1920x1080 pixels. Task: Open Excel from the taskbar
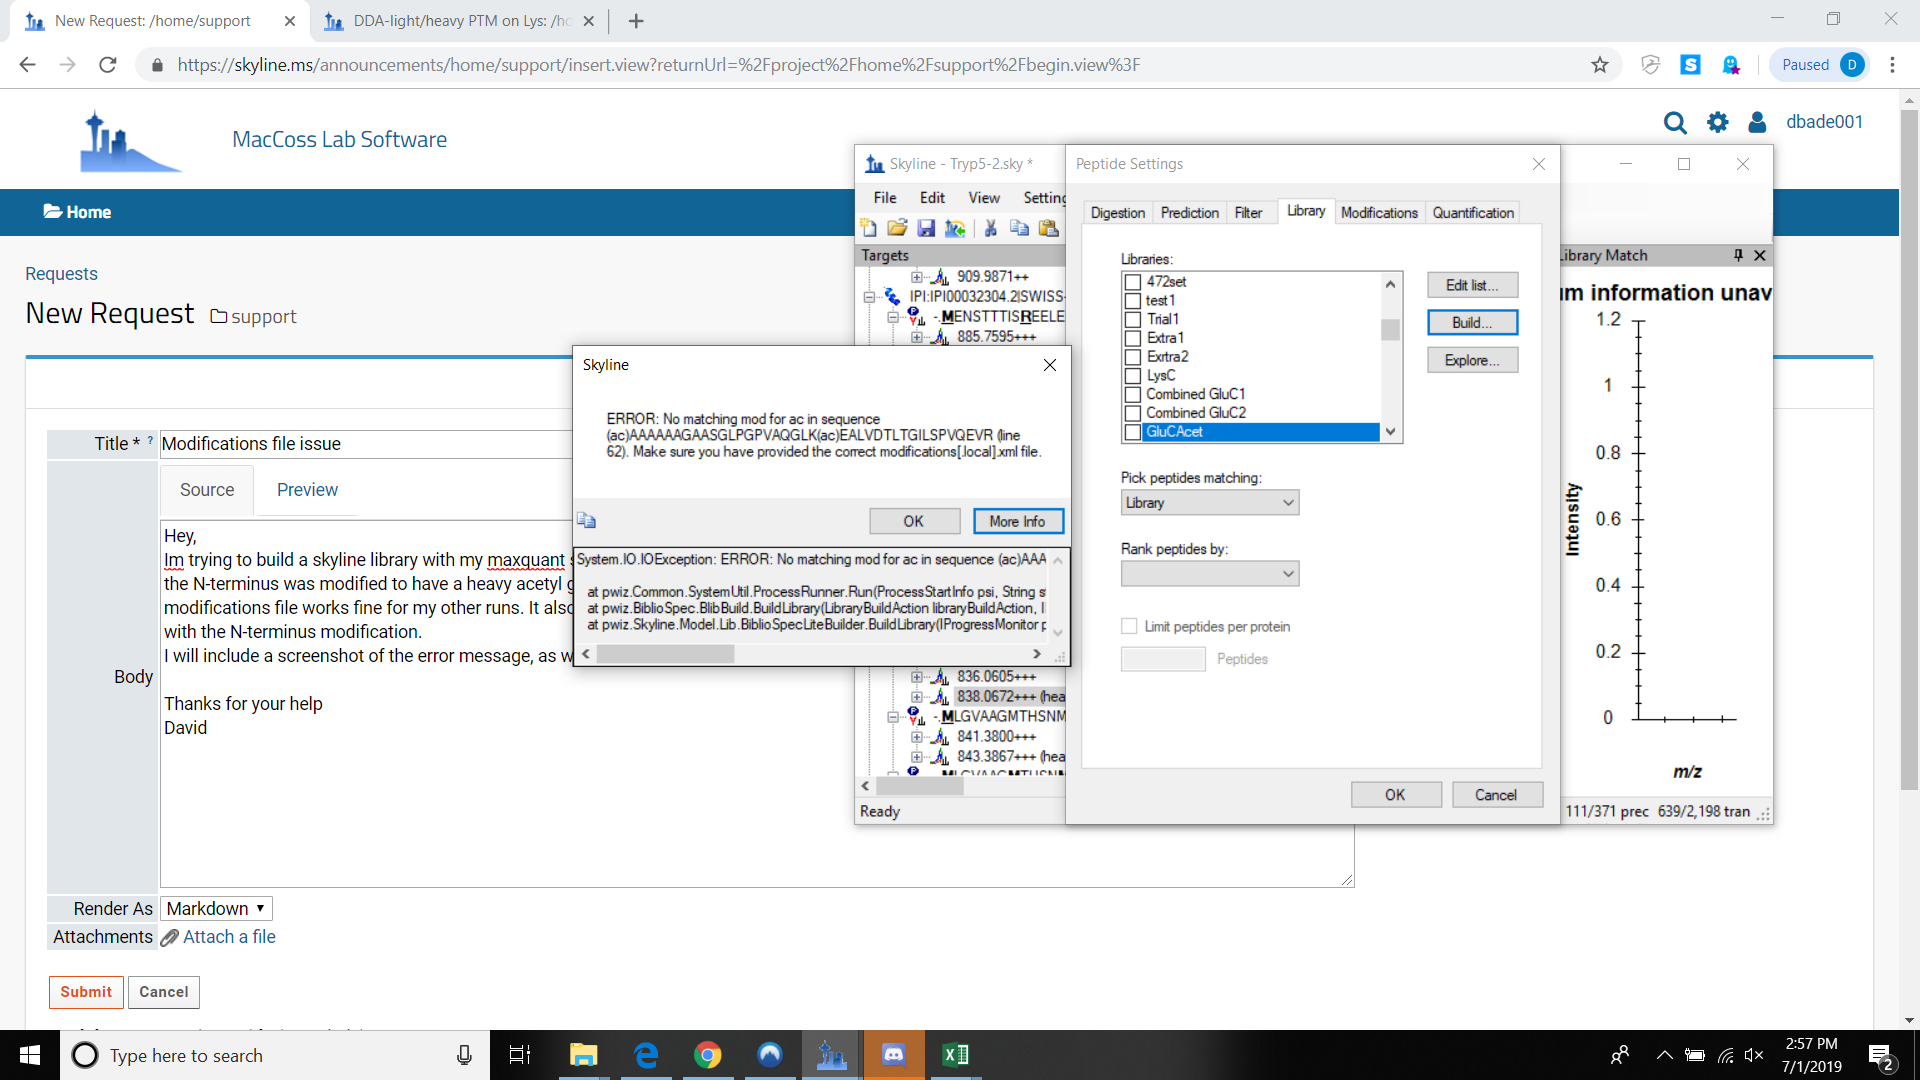[x=955, y=1055]
